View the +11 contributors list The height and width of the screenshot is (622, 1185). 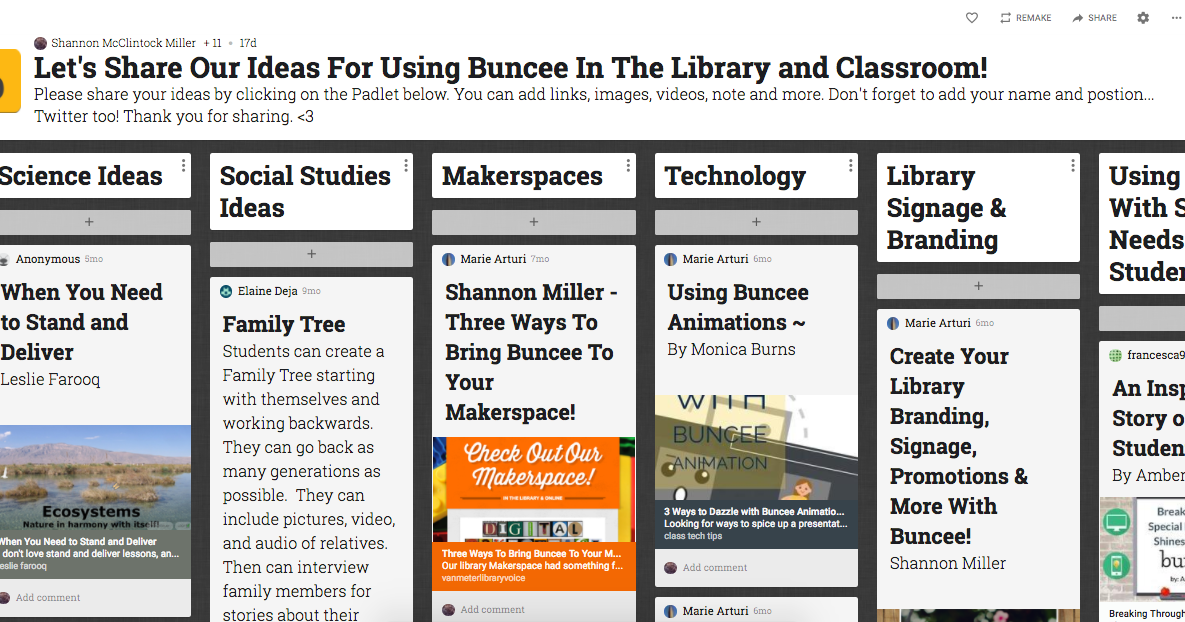click(213, 43)
